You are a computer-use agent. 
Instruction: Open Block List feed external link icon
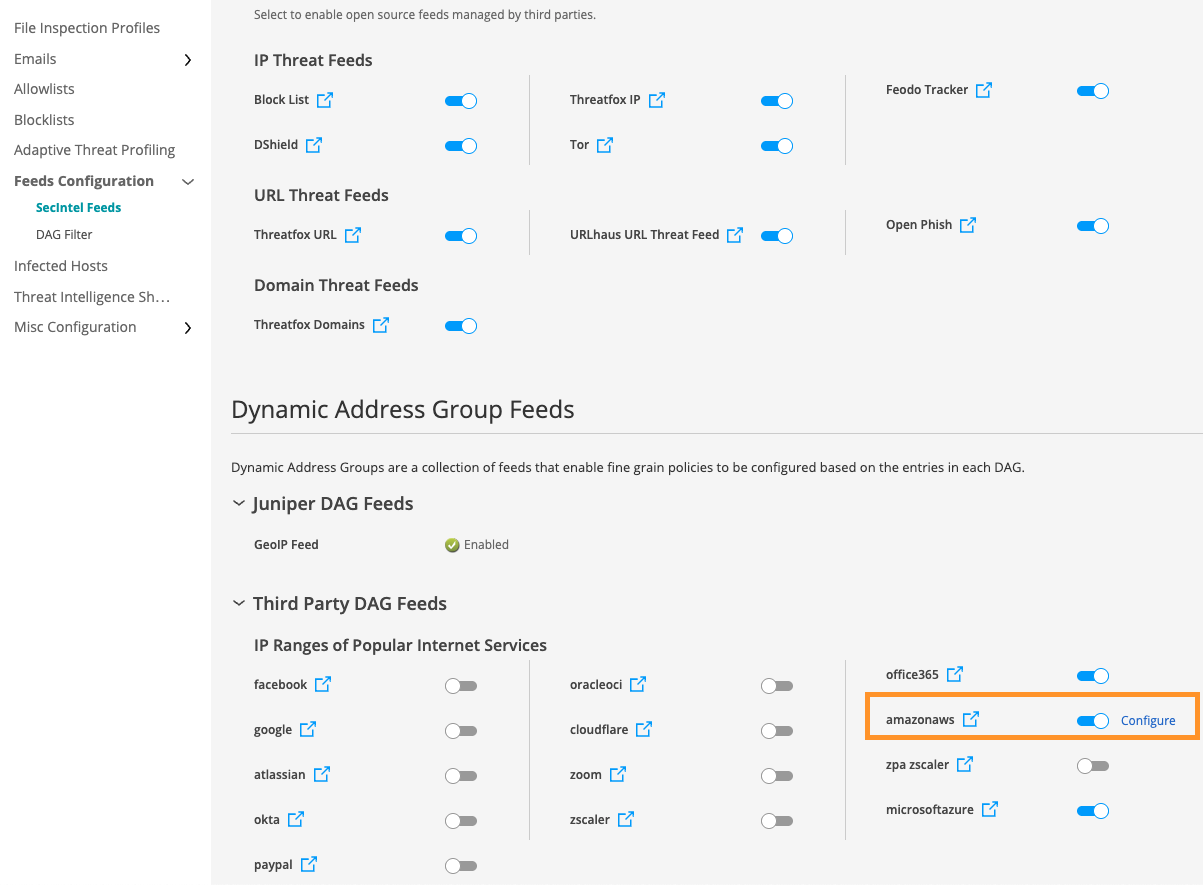(325, 100)
